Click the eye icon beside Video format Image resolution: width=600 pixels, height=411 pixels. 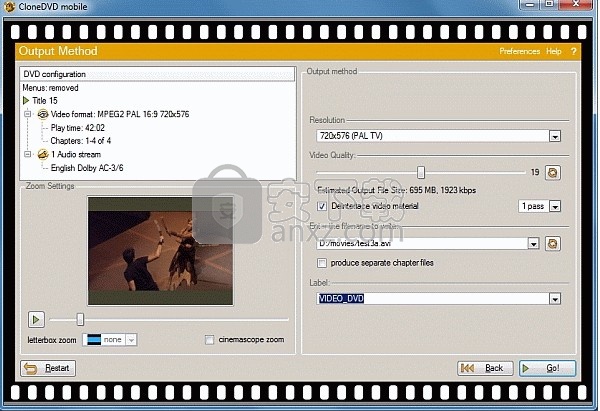[43, 114]
